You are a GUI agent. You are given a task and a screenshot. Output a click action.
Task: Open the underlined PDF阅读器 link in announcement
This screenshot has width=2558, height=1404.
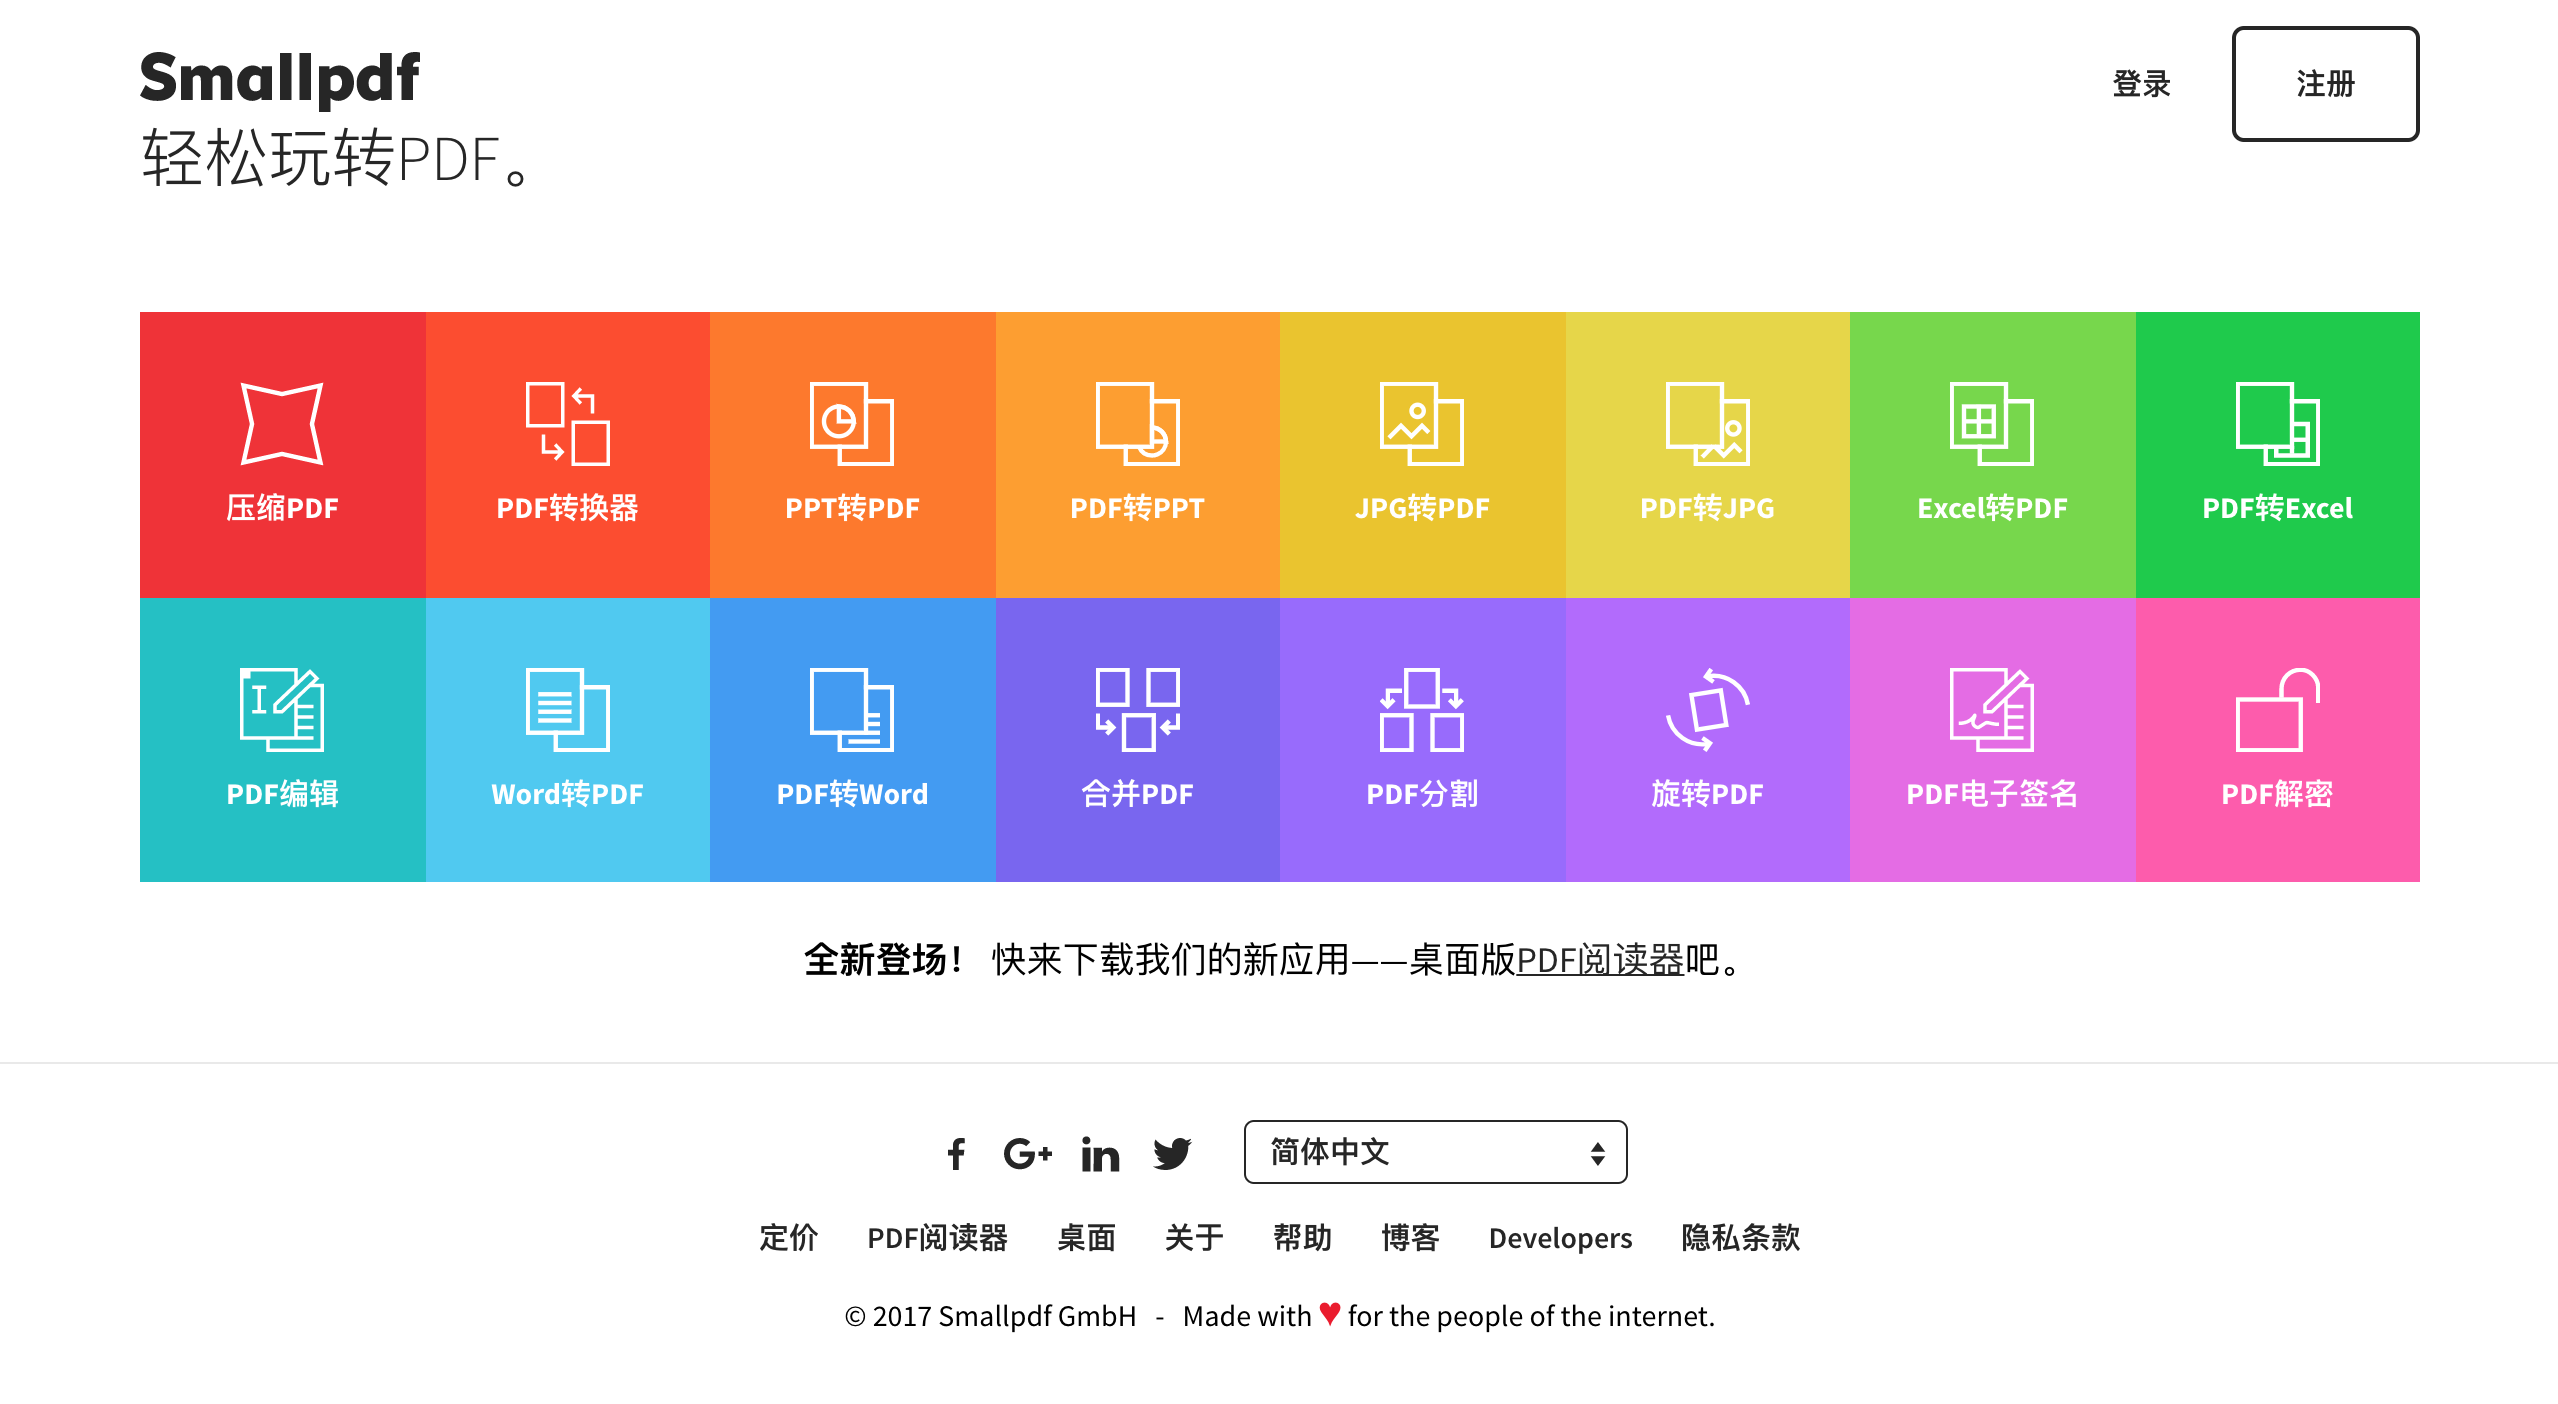click(x=1600, y=960)
